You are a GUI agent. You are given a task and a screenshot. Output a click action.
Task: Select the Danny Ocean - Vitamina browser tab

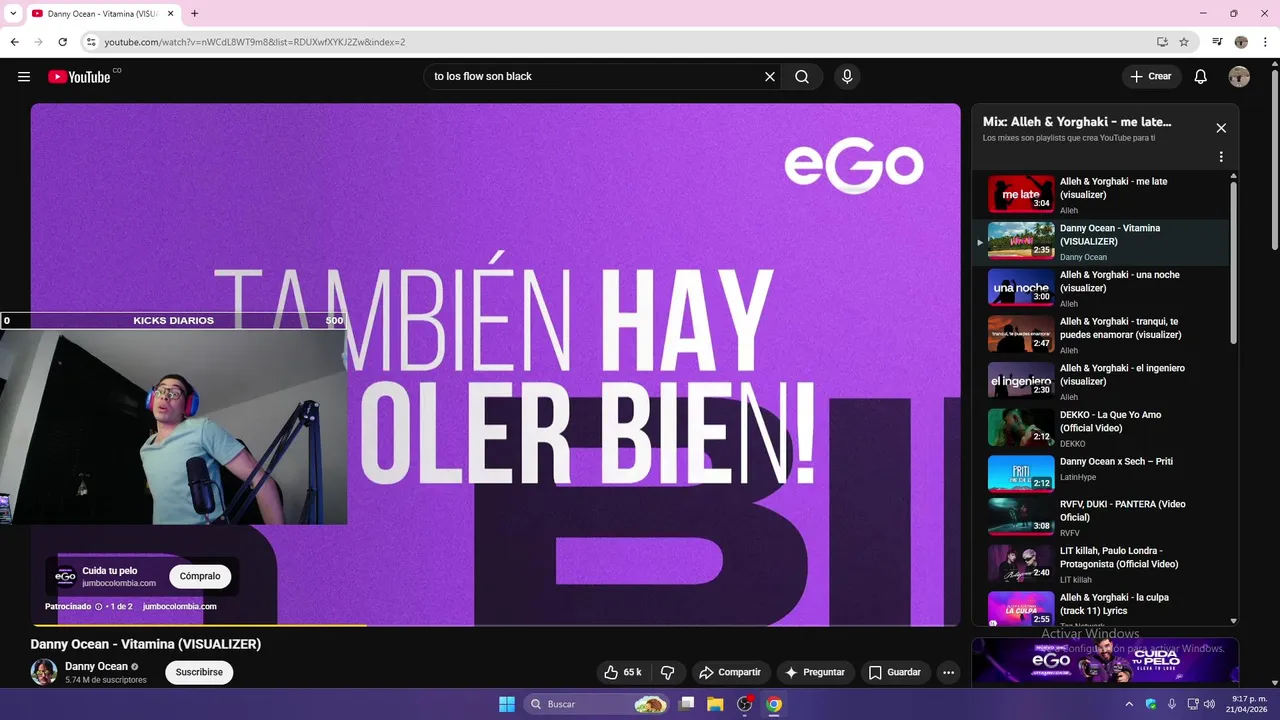tap(102, 14)
